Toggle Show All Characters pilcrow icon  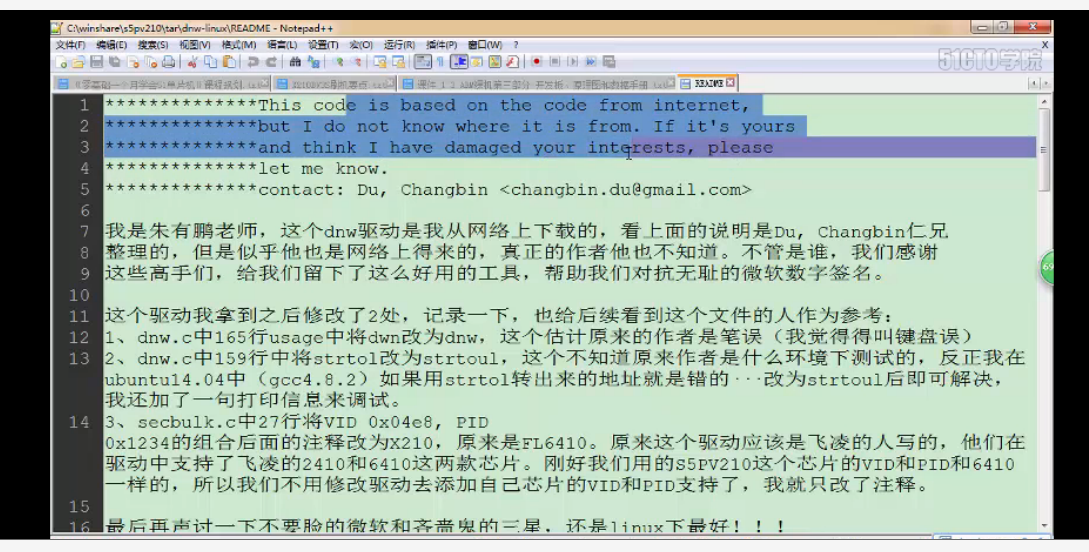pyautogui.click(x=440, y=62)
